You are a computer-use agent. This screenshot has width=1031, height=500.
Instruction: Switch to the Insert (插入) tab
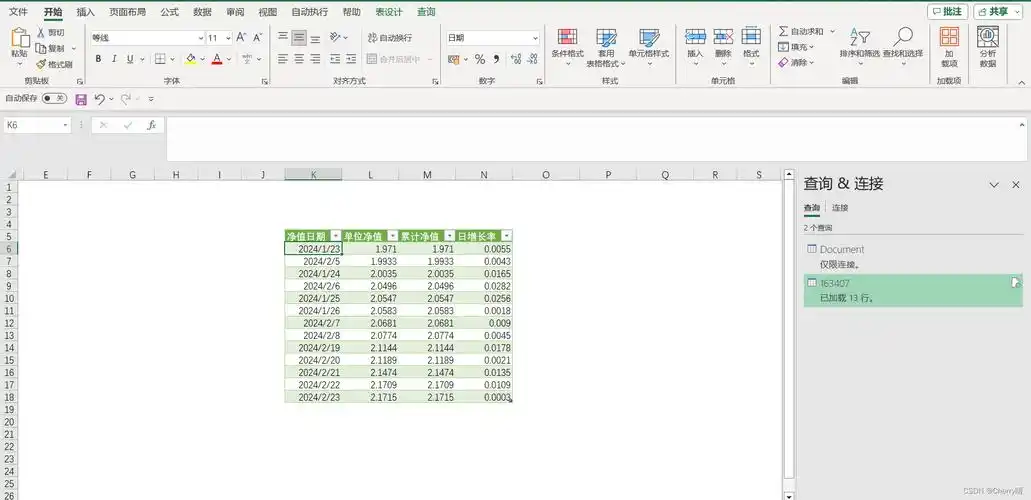[x=85, y=12]
